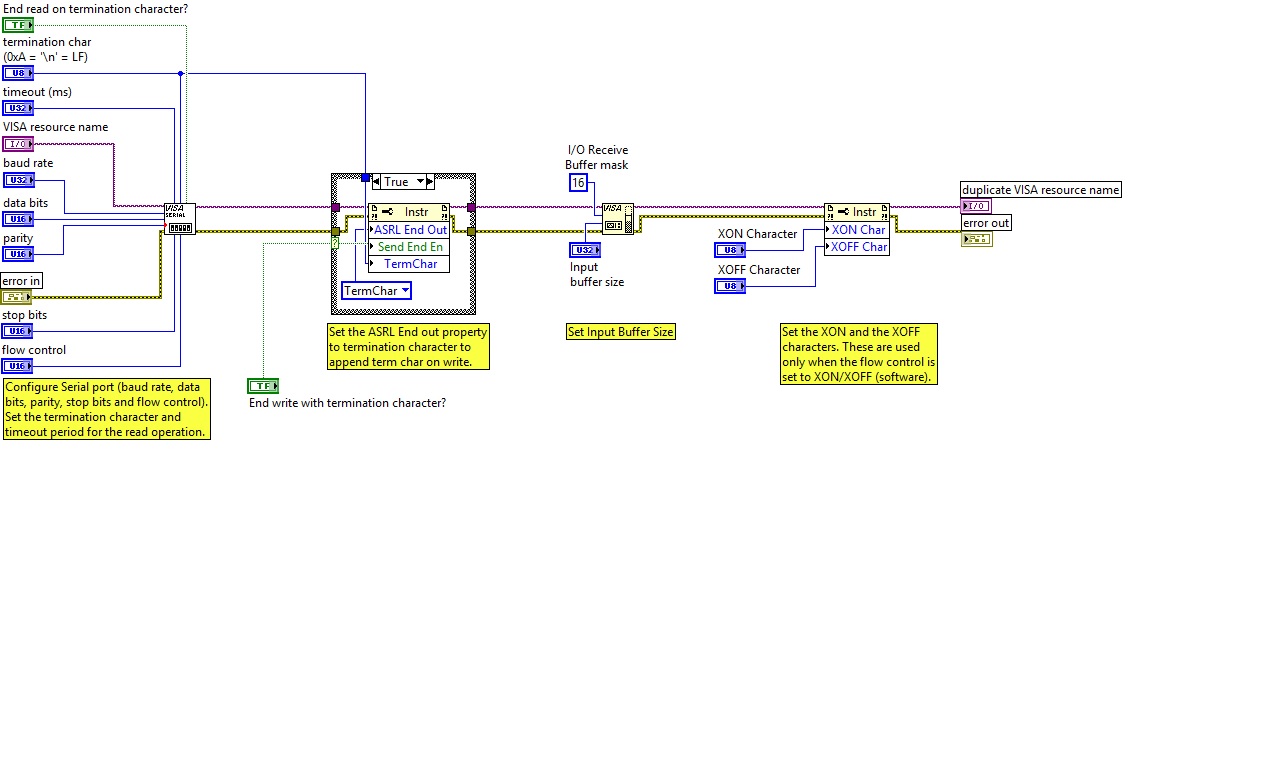Go to previous case with left arrow
This screenshot has width=1280, height=774.
point(375,182)
